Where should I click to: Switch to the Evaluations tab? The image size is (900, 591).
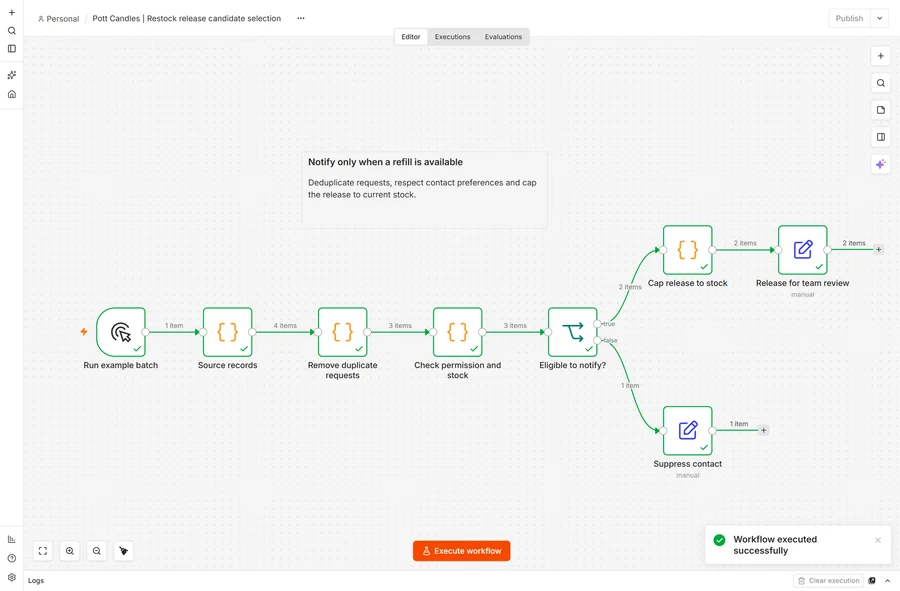(503, 37)
